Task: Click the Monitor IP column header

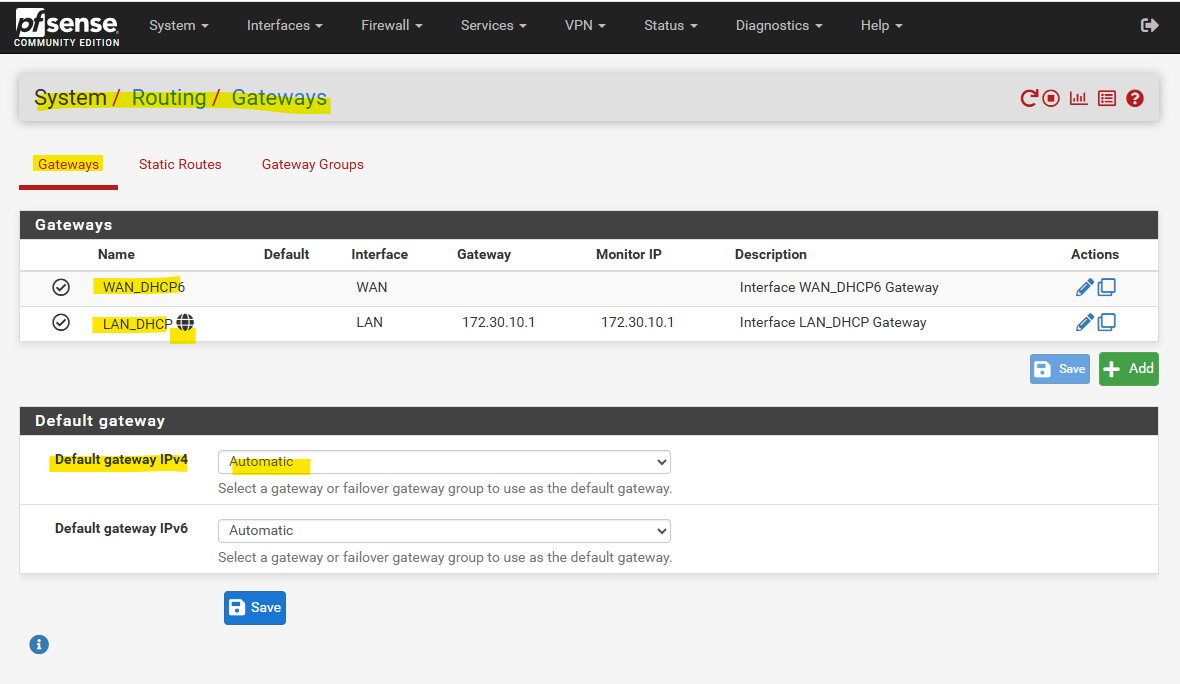Action: click(628, 254)
